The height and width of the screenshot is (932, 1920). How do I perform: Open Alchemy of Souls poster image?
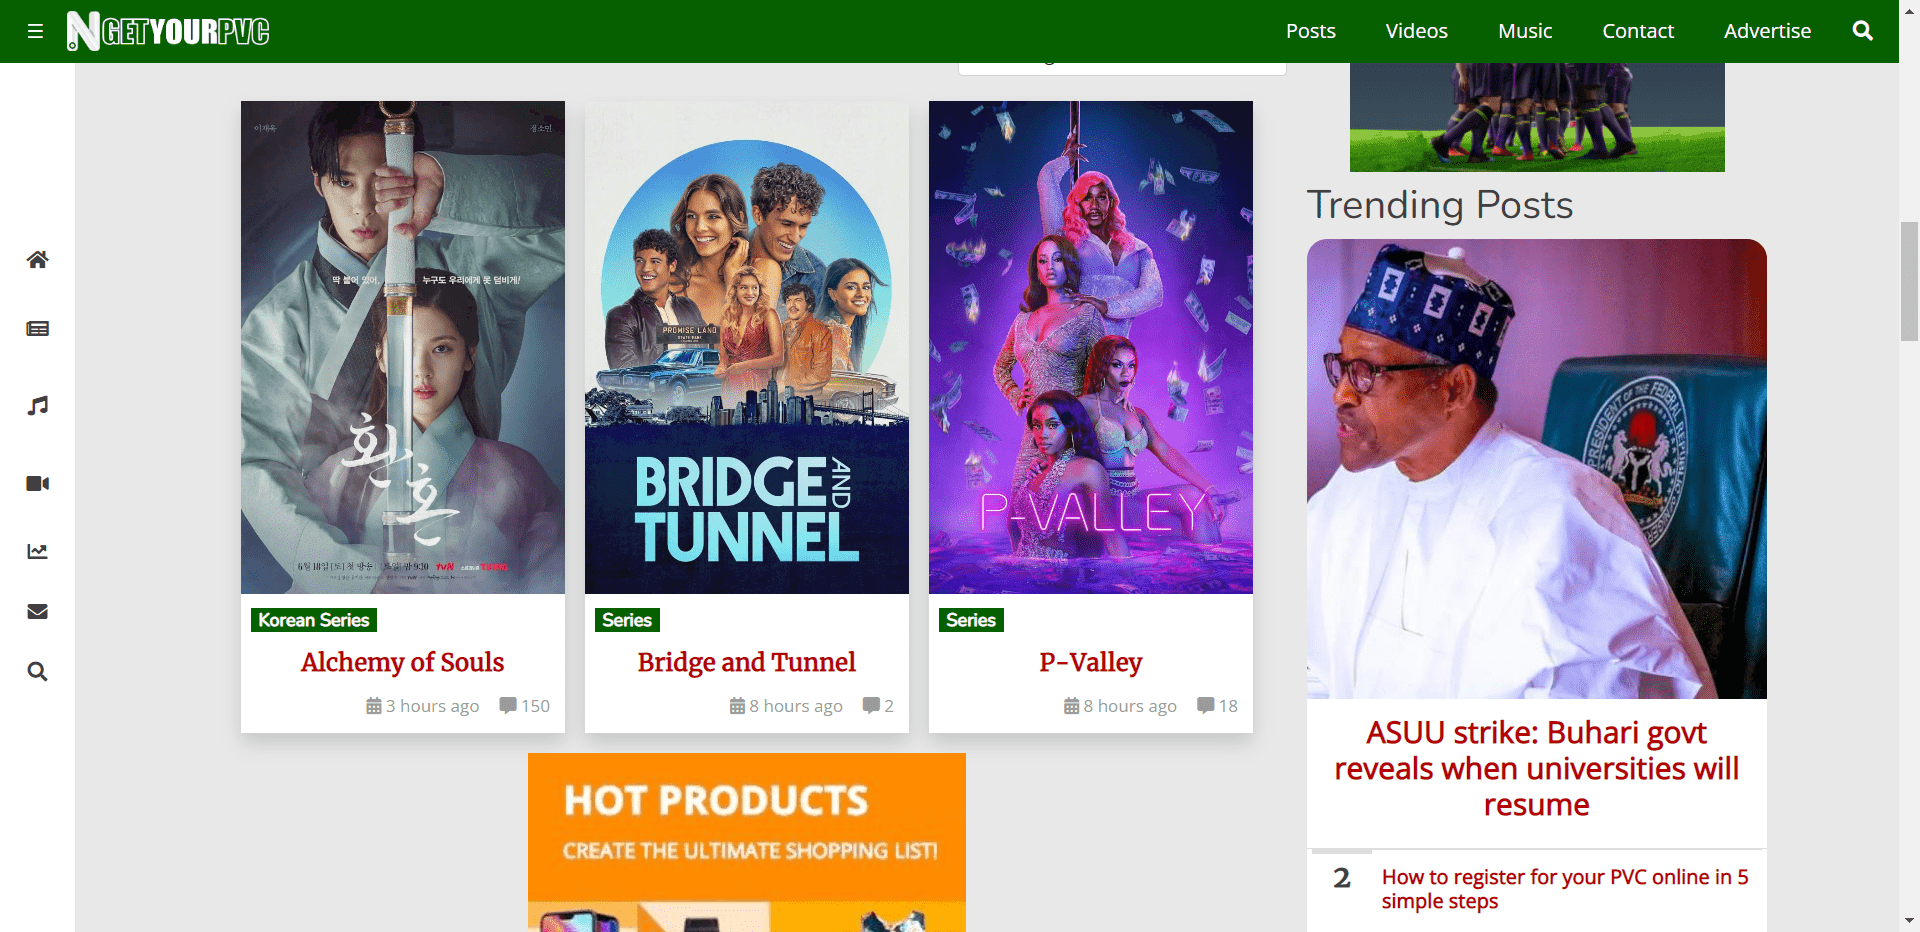[403, 347]
